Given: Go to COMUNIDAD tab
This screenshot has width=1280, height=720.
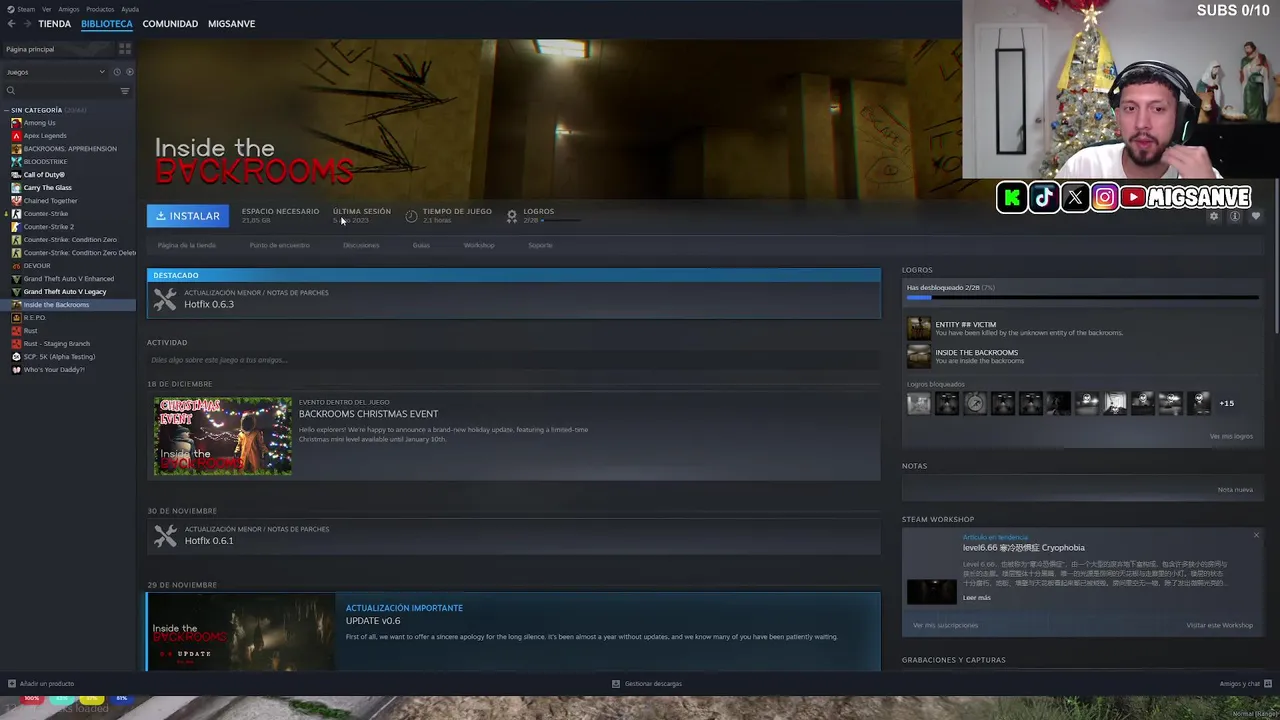Looking at the screenshot, I should (170, 23).
